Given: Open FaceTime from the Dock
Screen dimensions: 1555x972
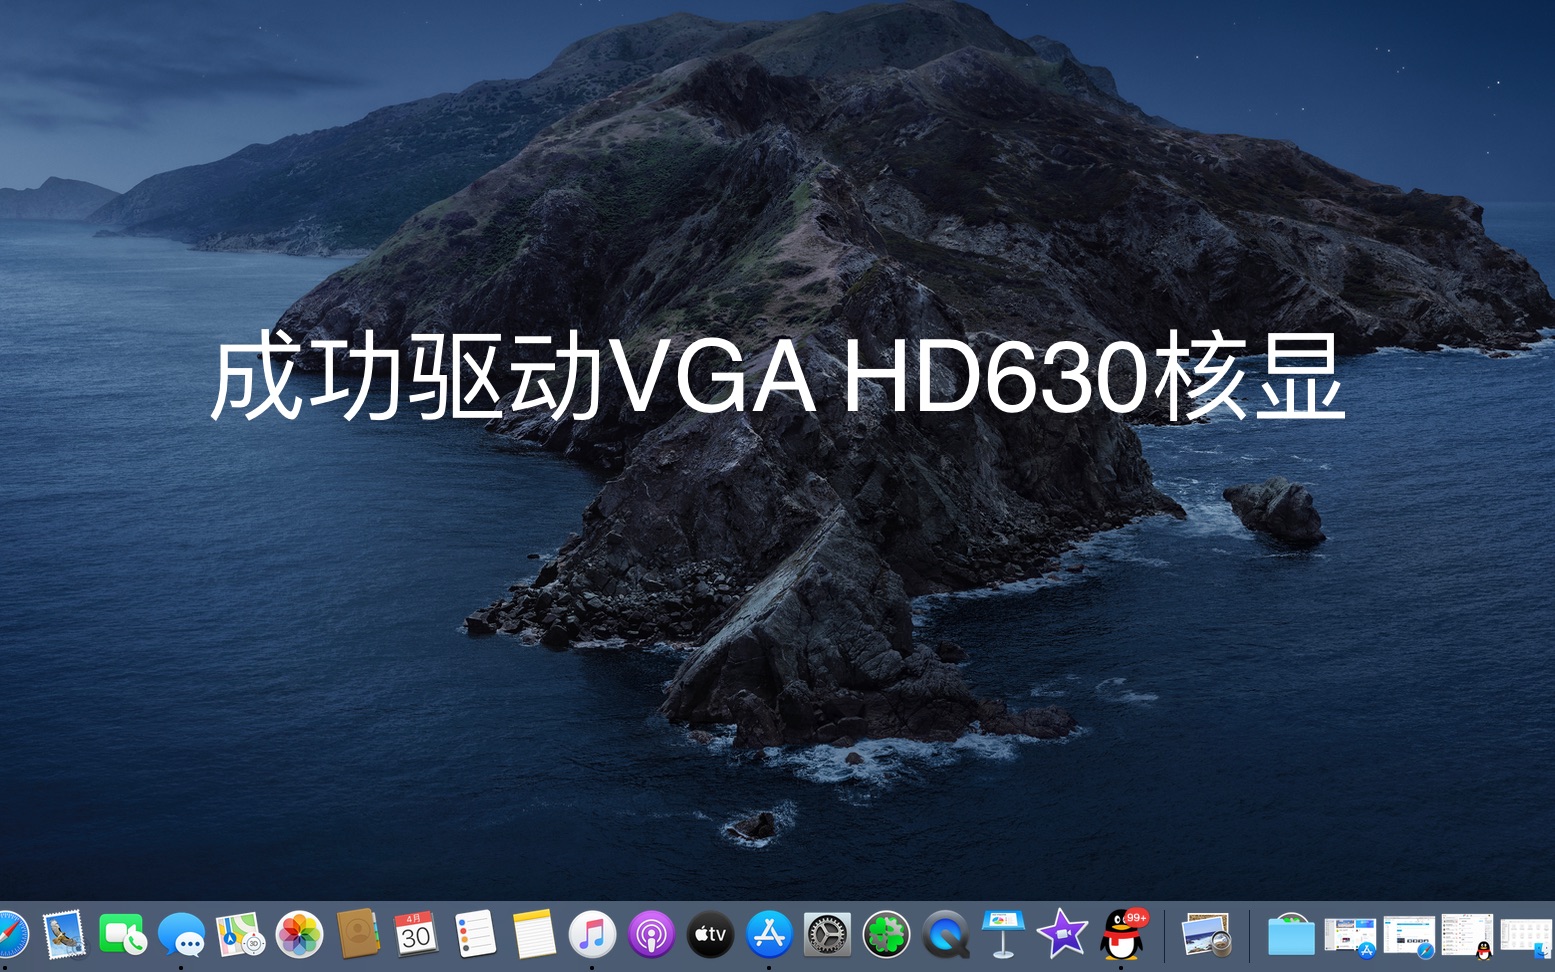Looking at the screenshot, I should click(123, 935).
